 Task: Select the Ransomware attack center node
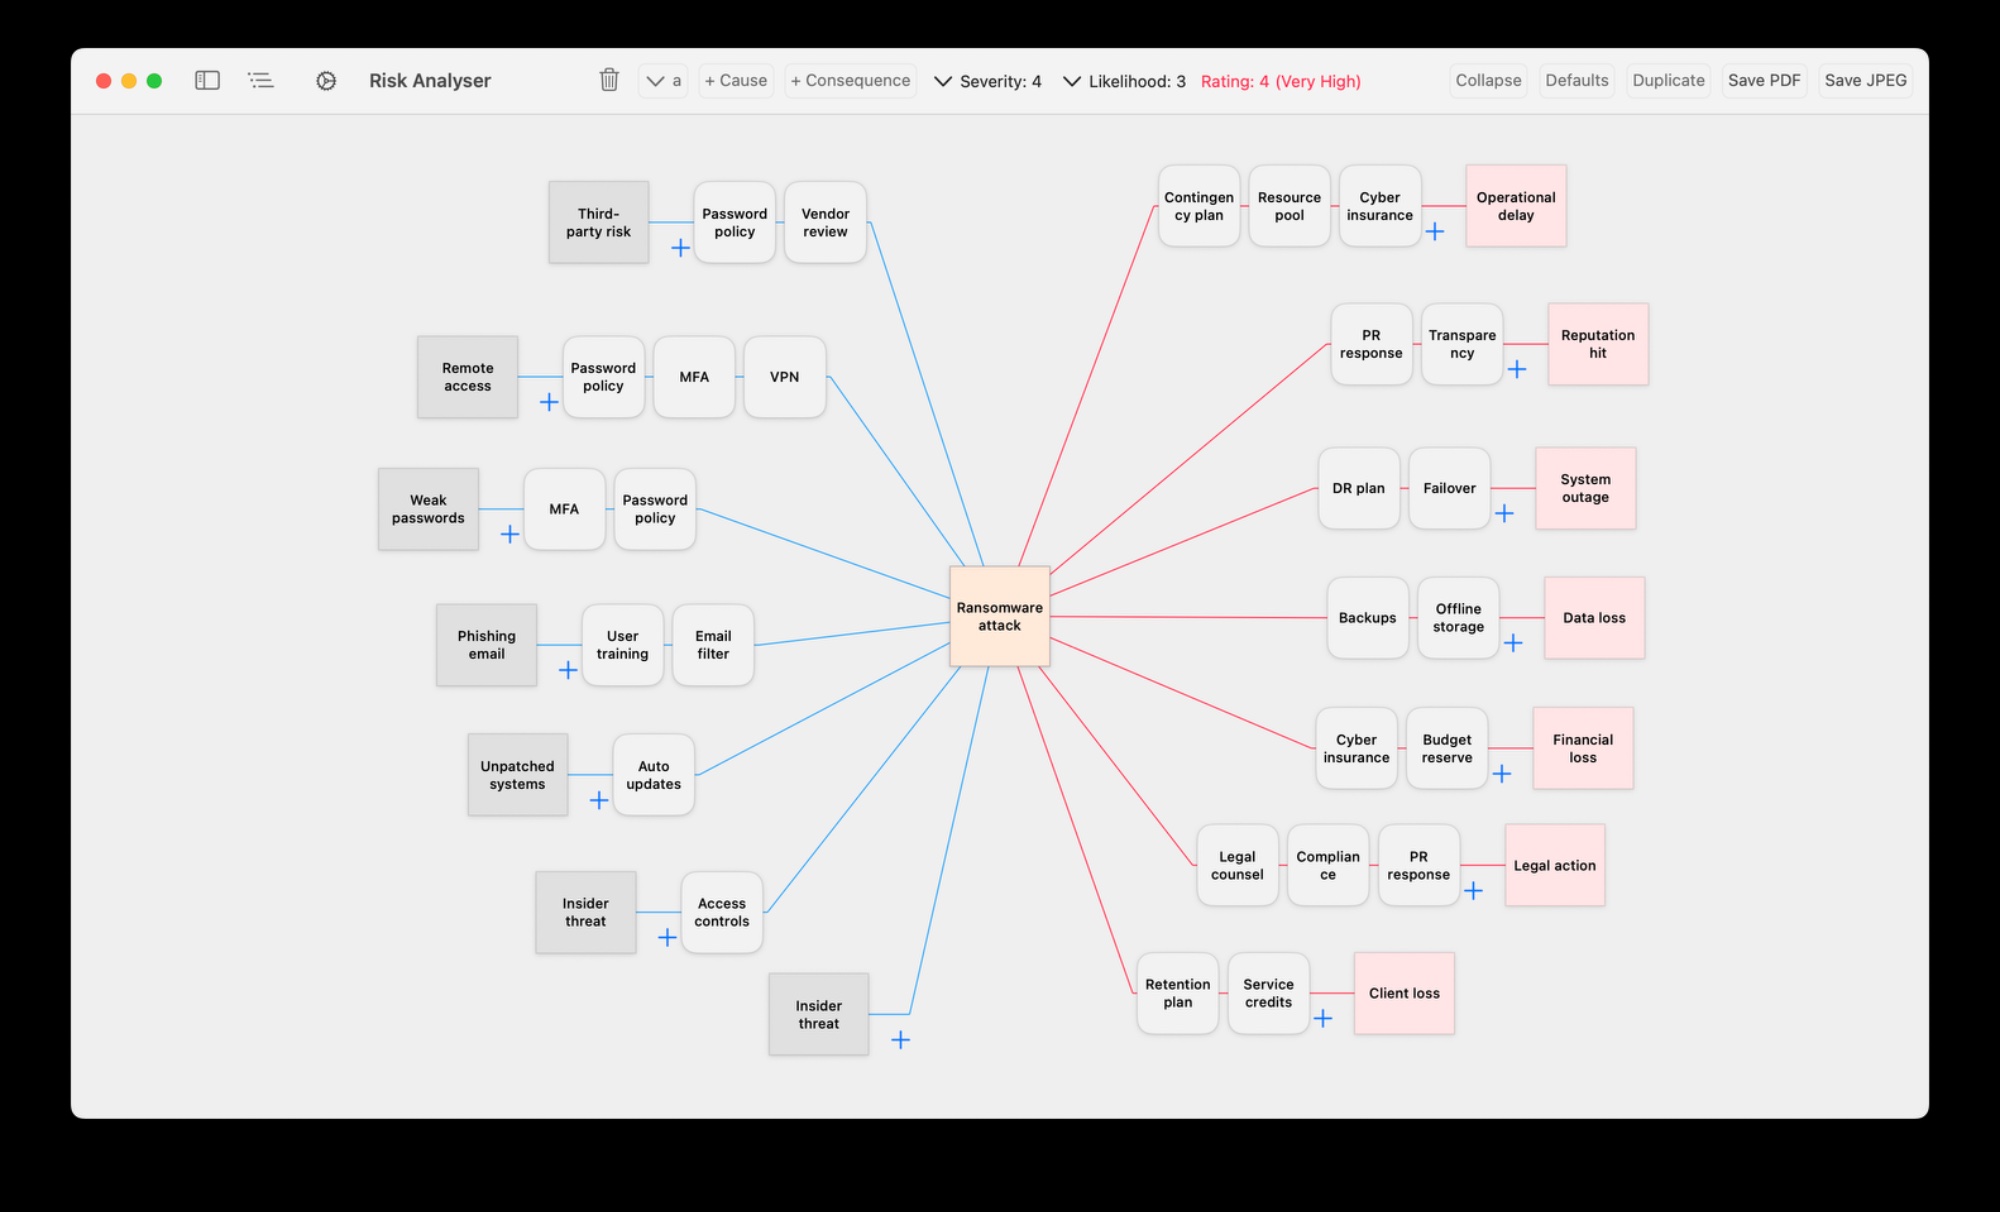999,616
